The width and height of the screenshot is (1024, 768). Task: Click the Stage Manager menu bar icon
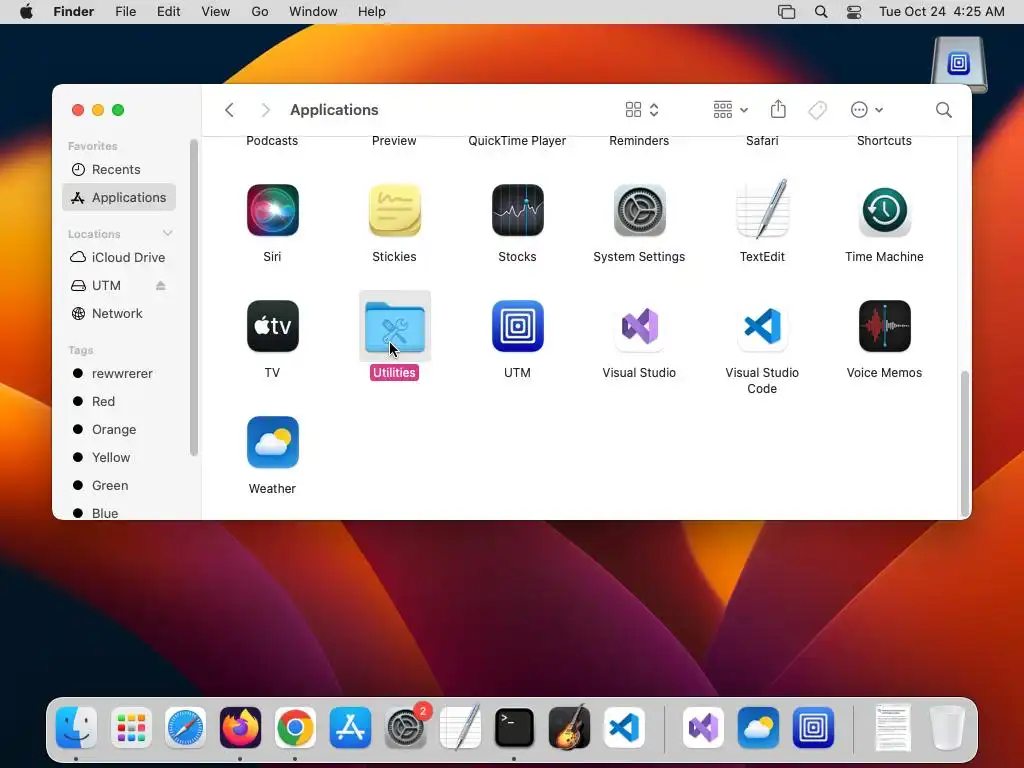tap(786, 12)
